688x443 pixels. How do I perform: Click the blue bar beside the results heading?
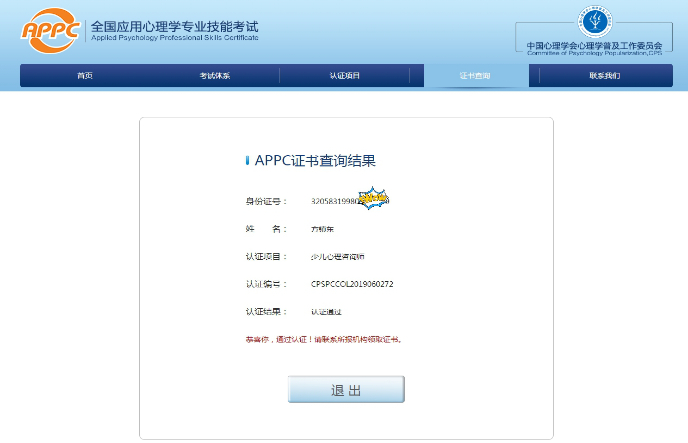tap(247, 160)
